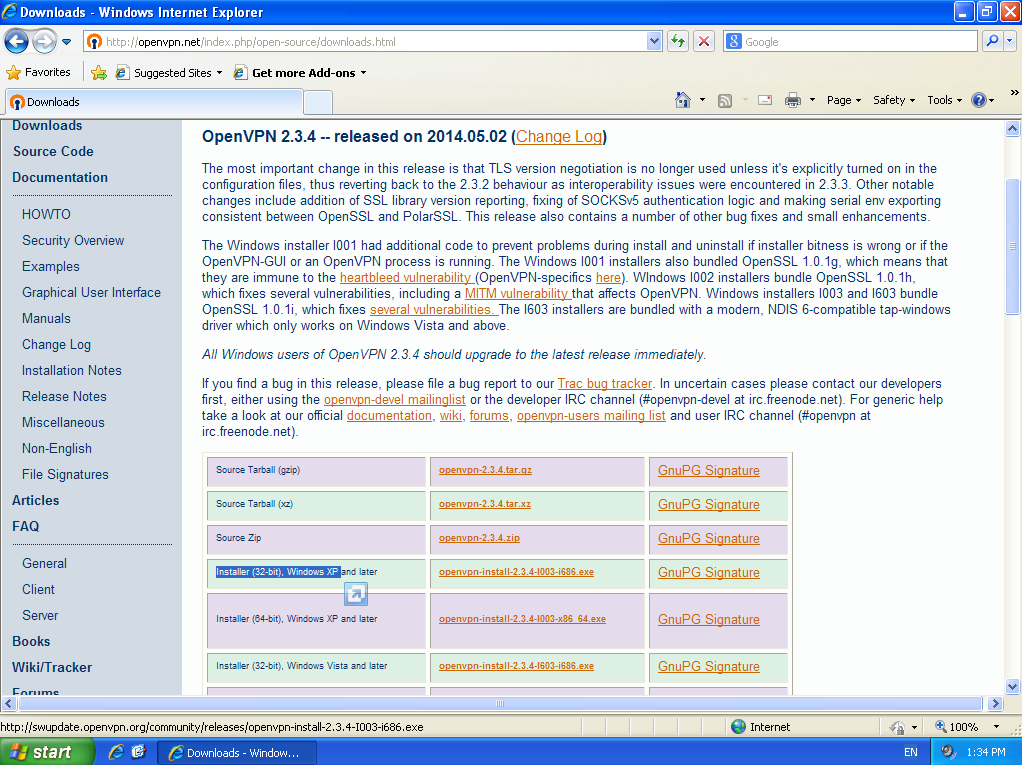
Task: Click vertical scrollbar down arrow
Action: click(1012, 686)
